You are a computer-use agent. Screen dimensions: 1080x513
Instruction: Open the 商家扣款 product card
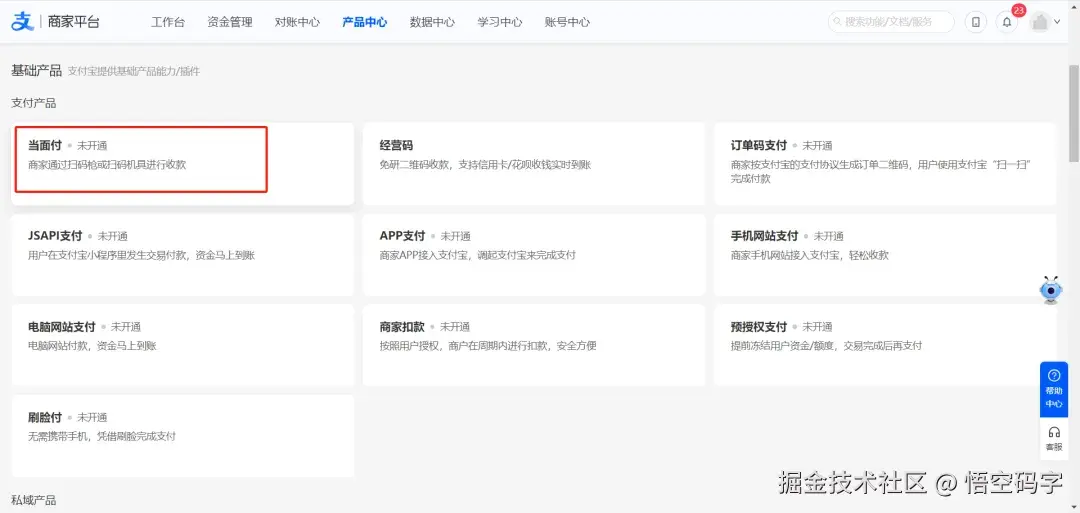(534, 345)
